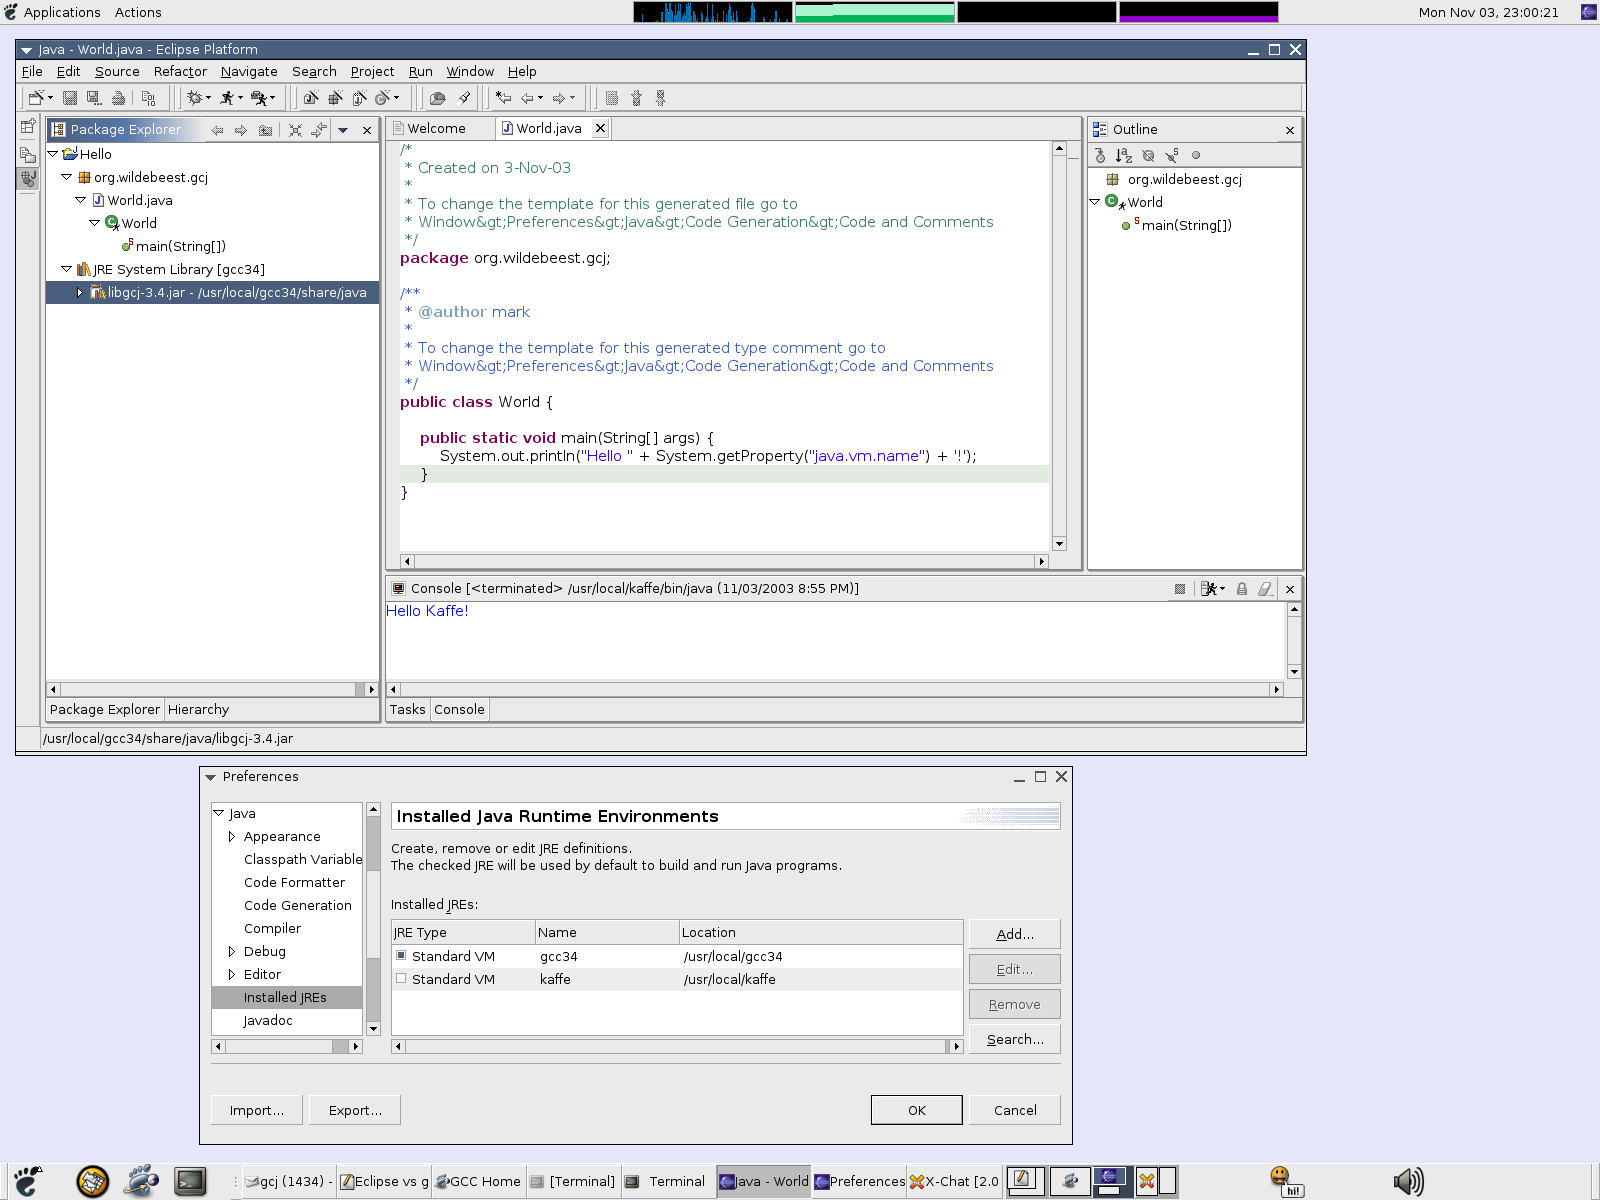This screenshot has height=1200, width=1600.
Task: Click Collapse All icon in Package Explorer
Action: coord(295,130)
